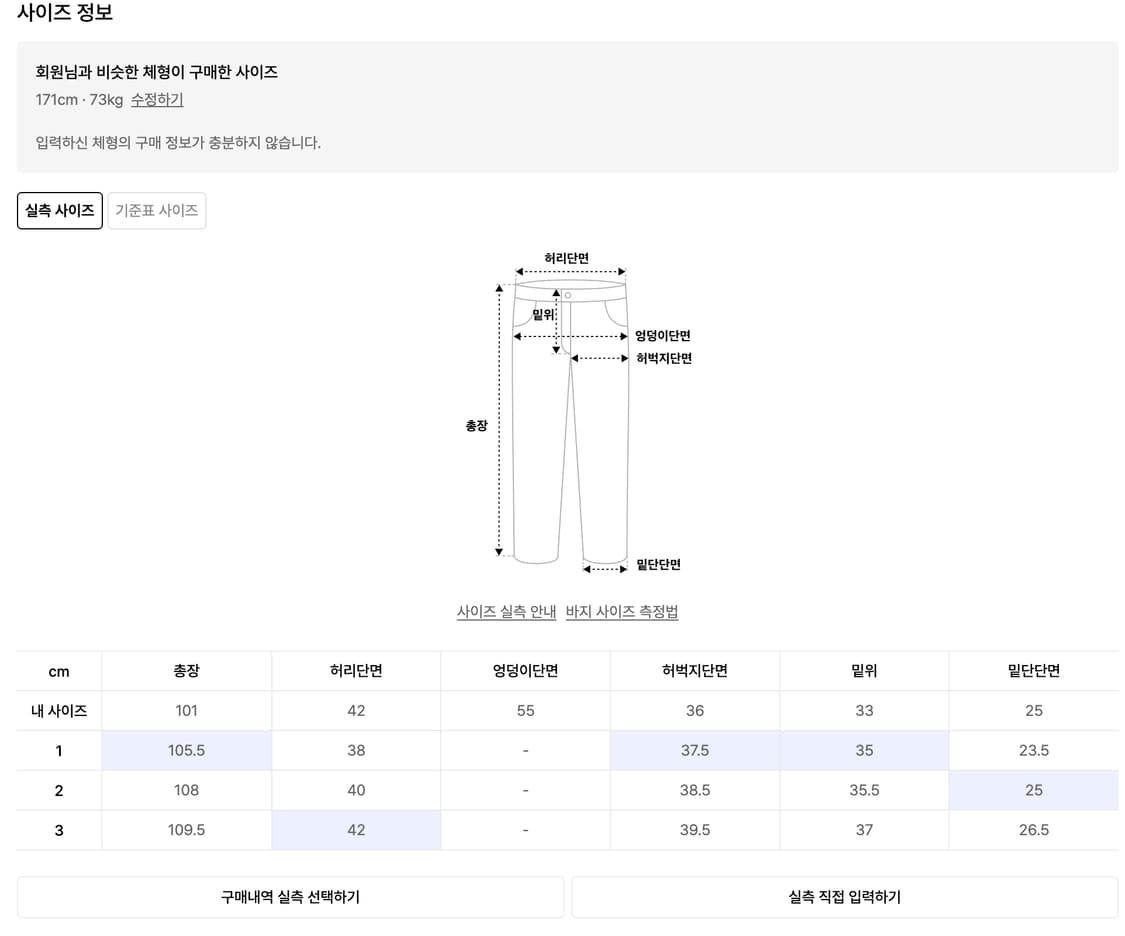The image size is (1125, 936).
Task: Click the 밑단단면 column header
Action: [x=1034, y=671]
